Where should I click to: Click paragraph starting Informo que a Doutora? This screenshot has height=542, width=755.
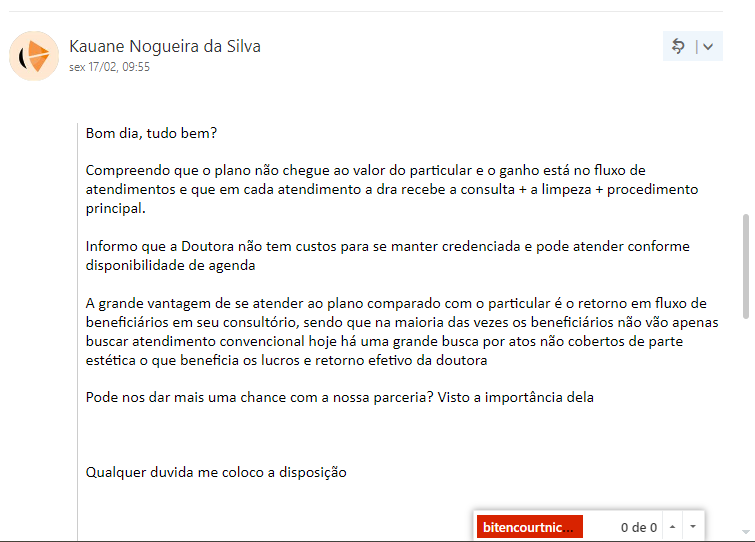pos(388,256)
